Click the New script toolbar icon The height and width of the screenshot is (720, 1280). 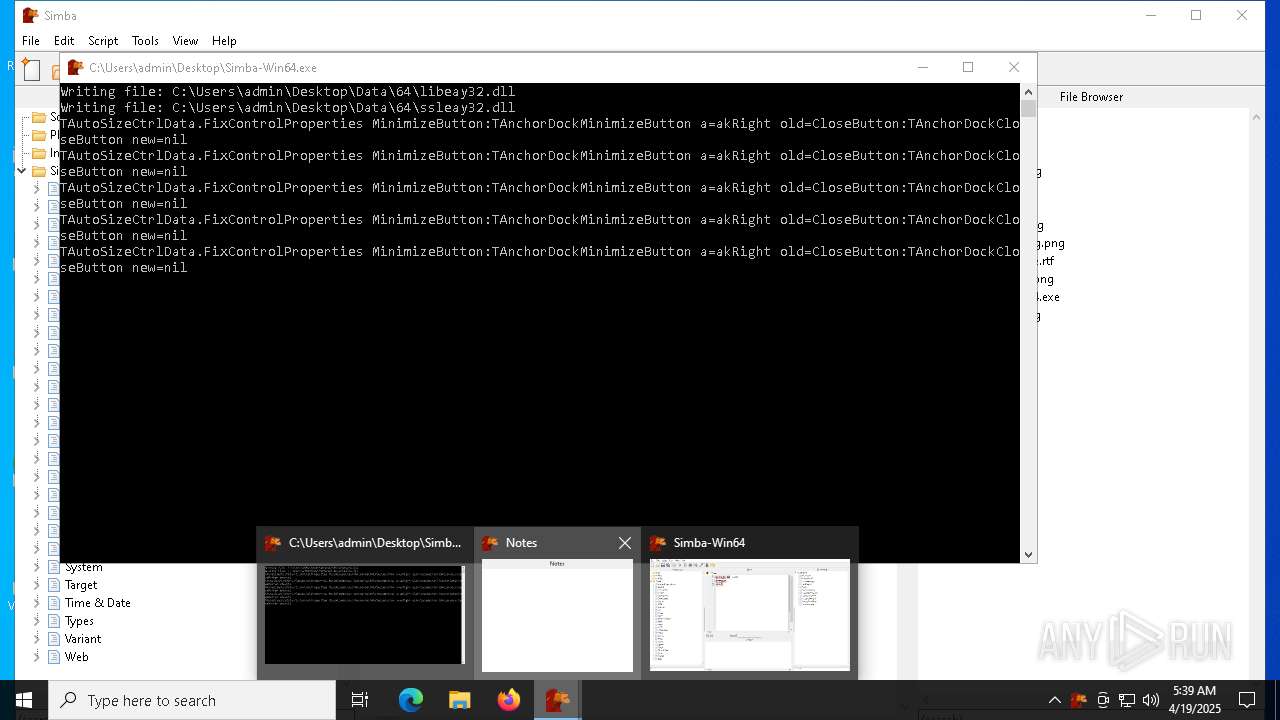pos(32,70)
